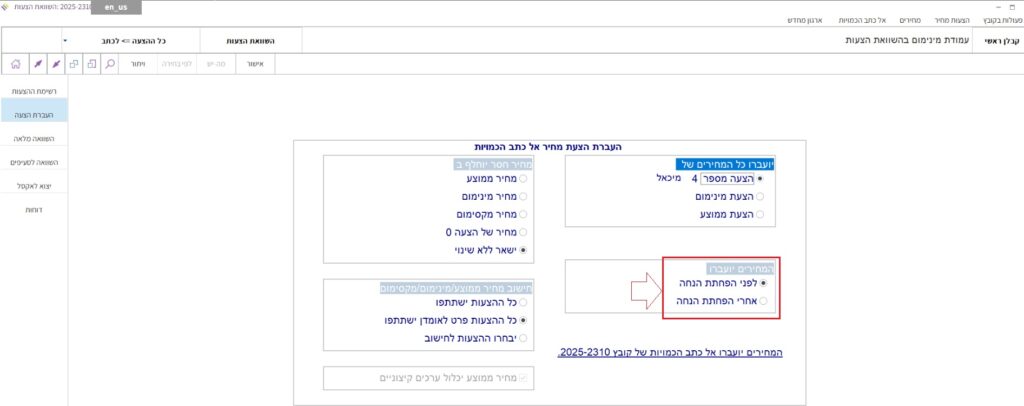Screen dimensions: 1024x406
Task: Click the magnifying glass search icon
Action: point(110,63)
